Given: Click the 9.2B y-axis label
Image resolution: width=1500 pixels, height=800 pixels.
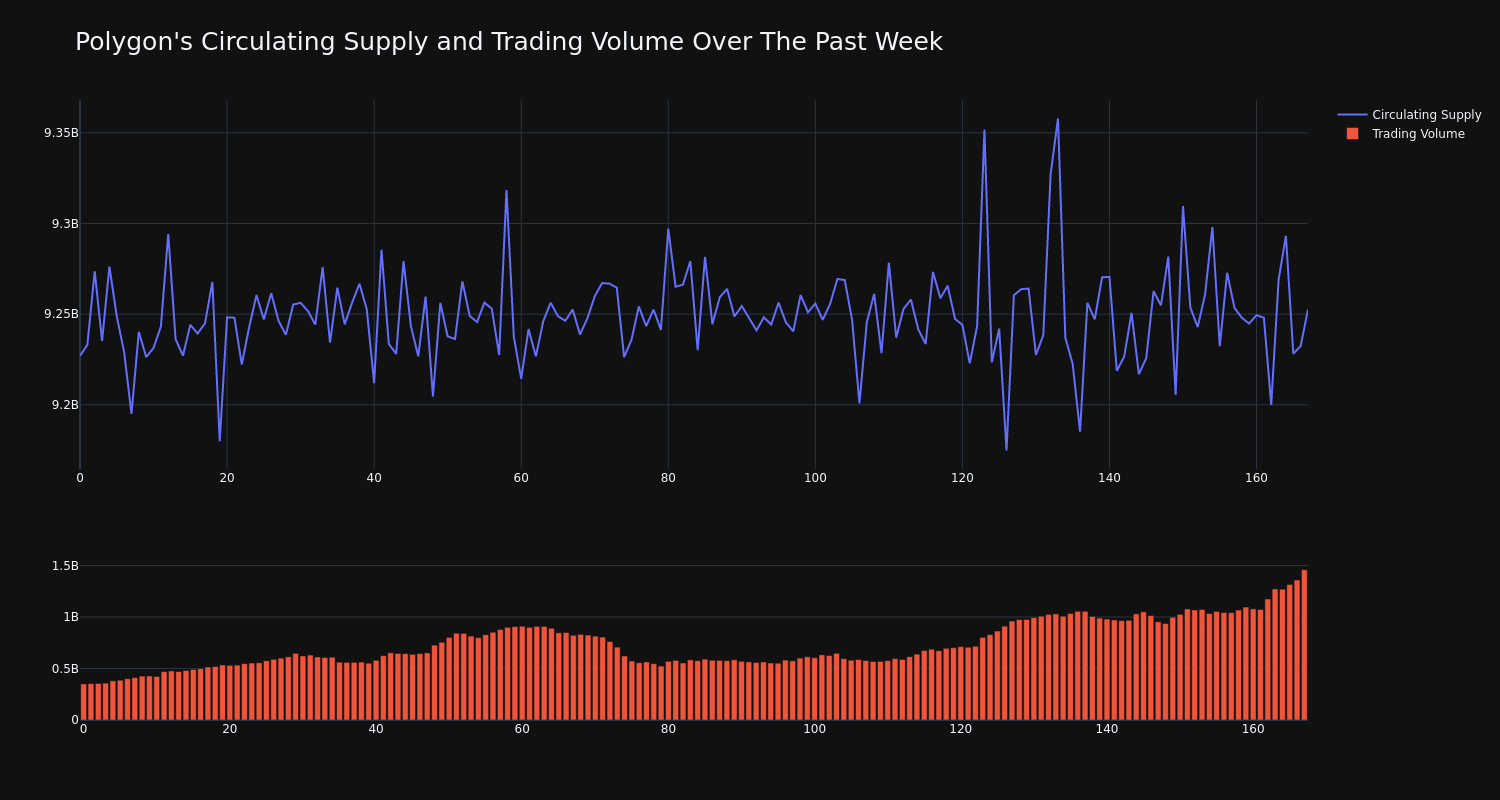Looking at the screenshot, I should [65, 405].
